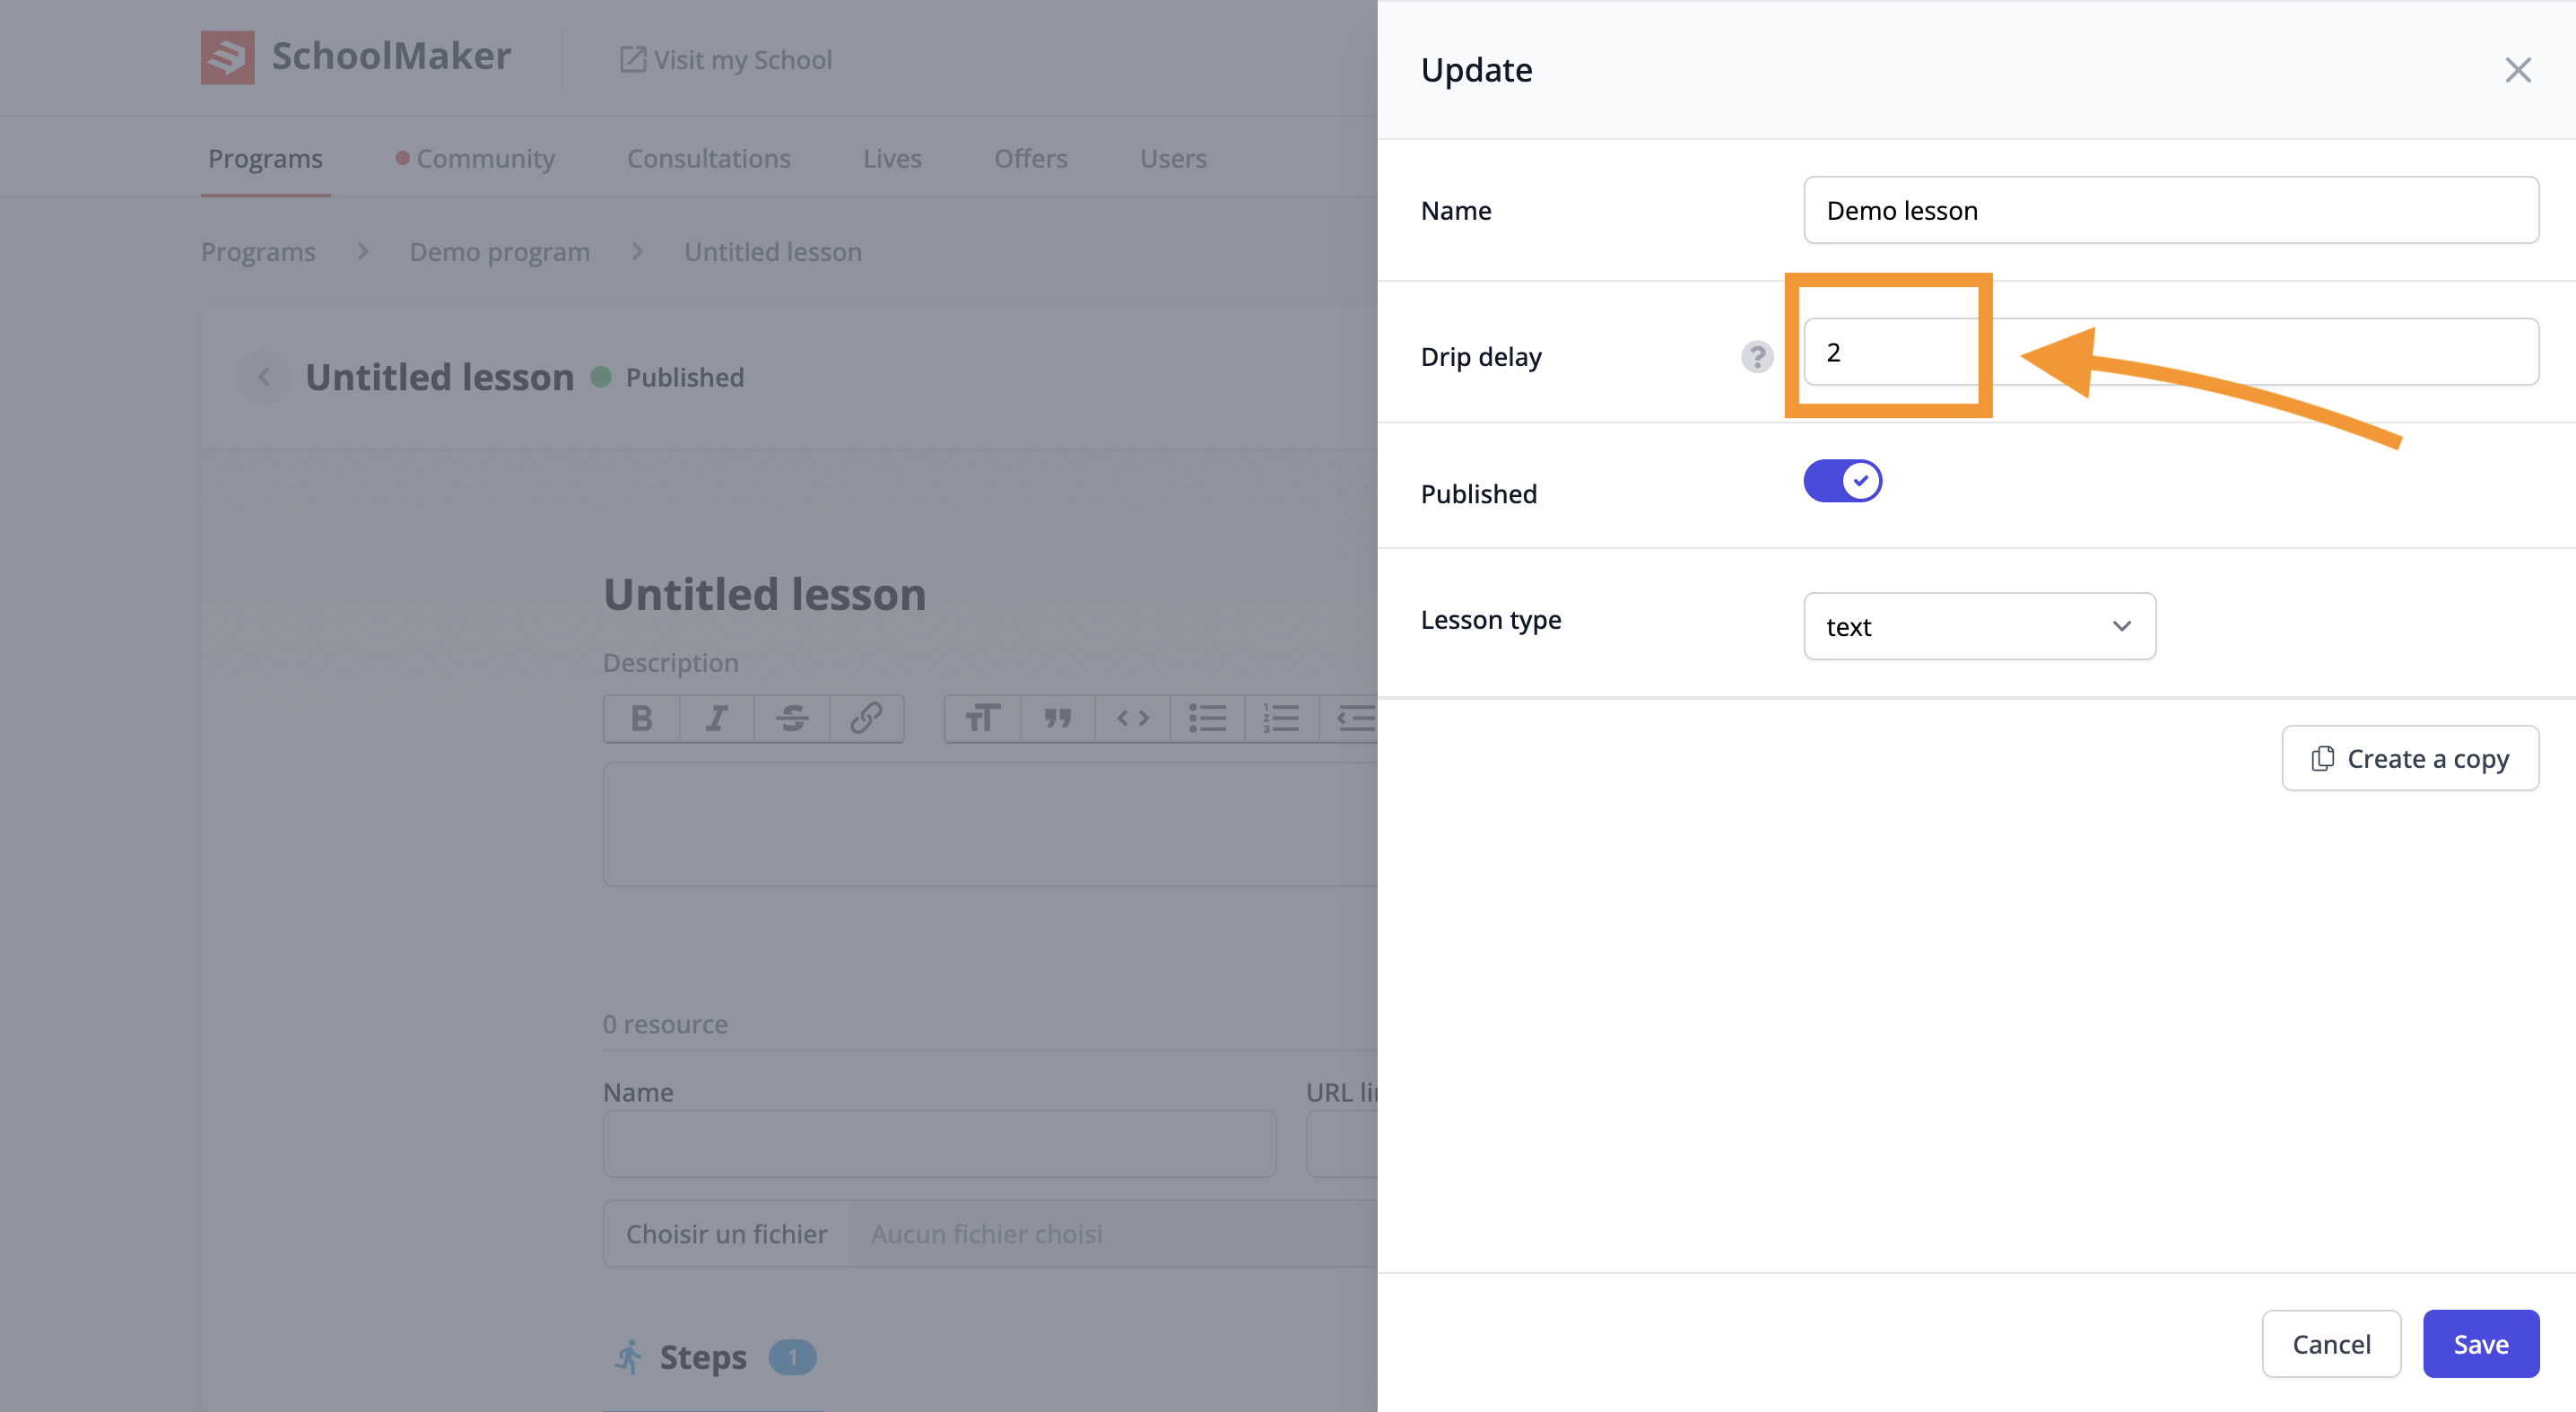Click the 0 resource label
The height and width of the screenshot is (1412, 2576).
[665, 1024]
